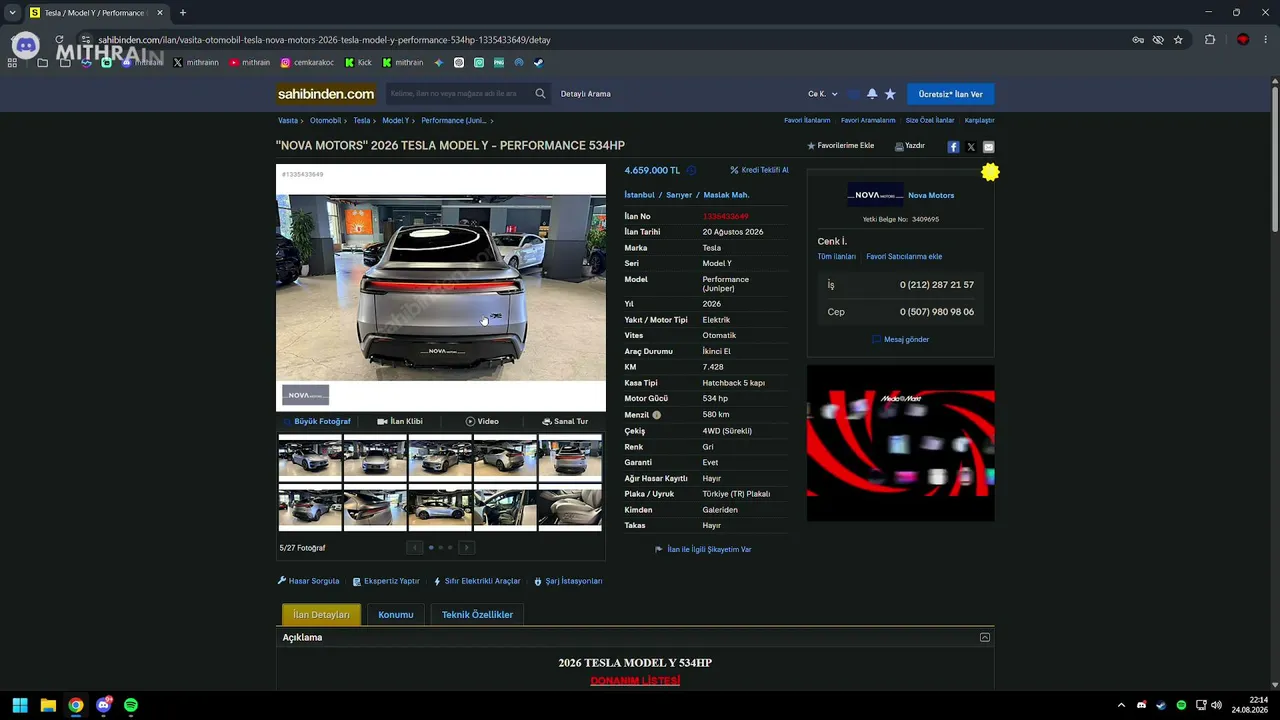Click the browser address bar URL
1280x720 pixels.
(325, 40)
